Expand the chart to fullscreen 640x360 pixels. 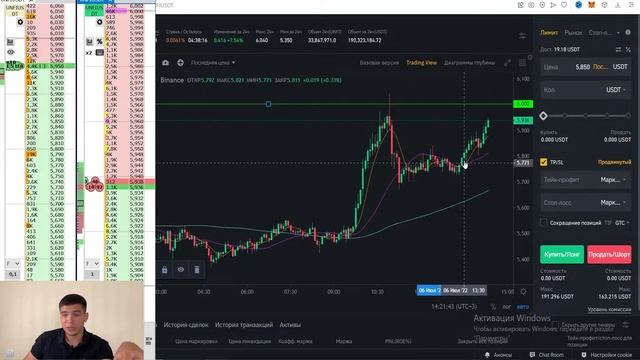coord(507,63)
